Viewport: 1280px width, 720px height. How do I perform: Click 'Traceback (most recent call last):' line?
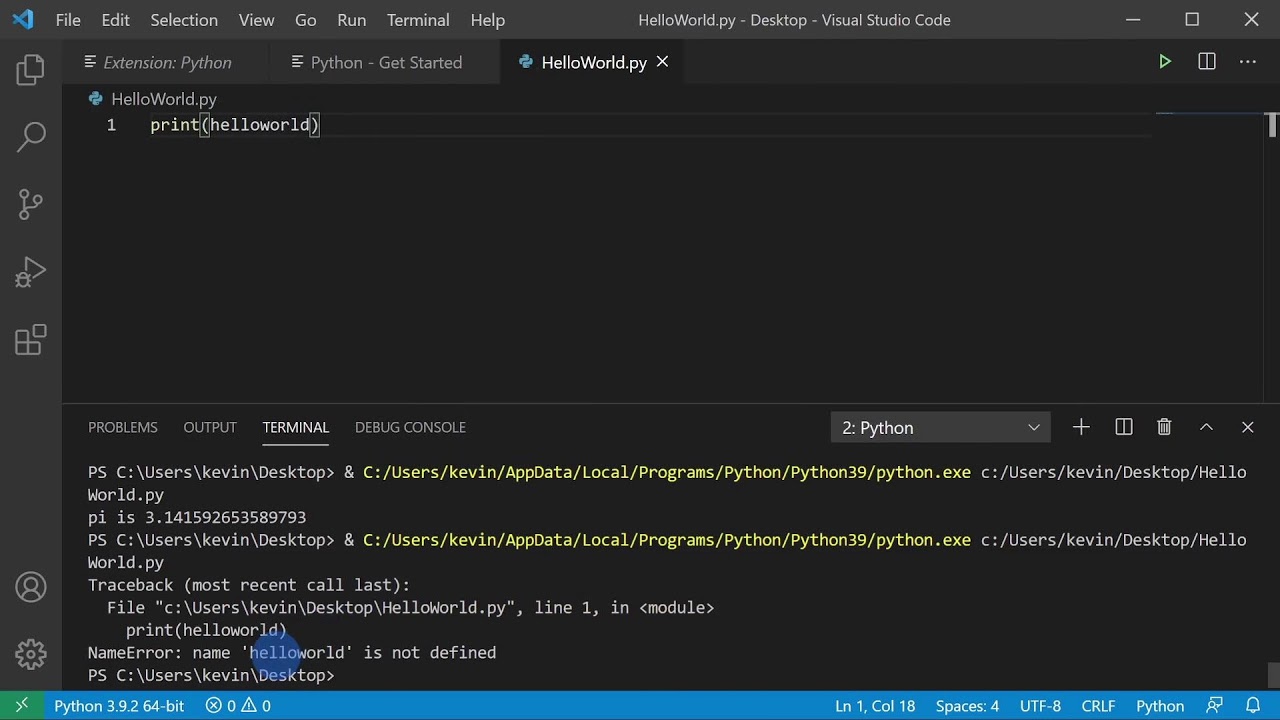(249, 585)
